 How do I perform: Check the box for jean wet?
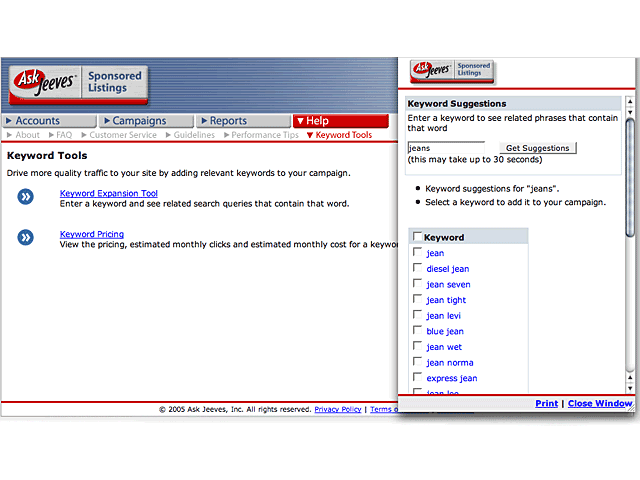(417, 346)
